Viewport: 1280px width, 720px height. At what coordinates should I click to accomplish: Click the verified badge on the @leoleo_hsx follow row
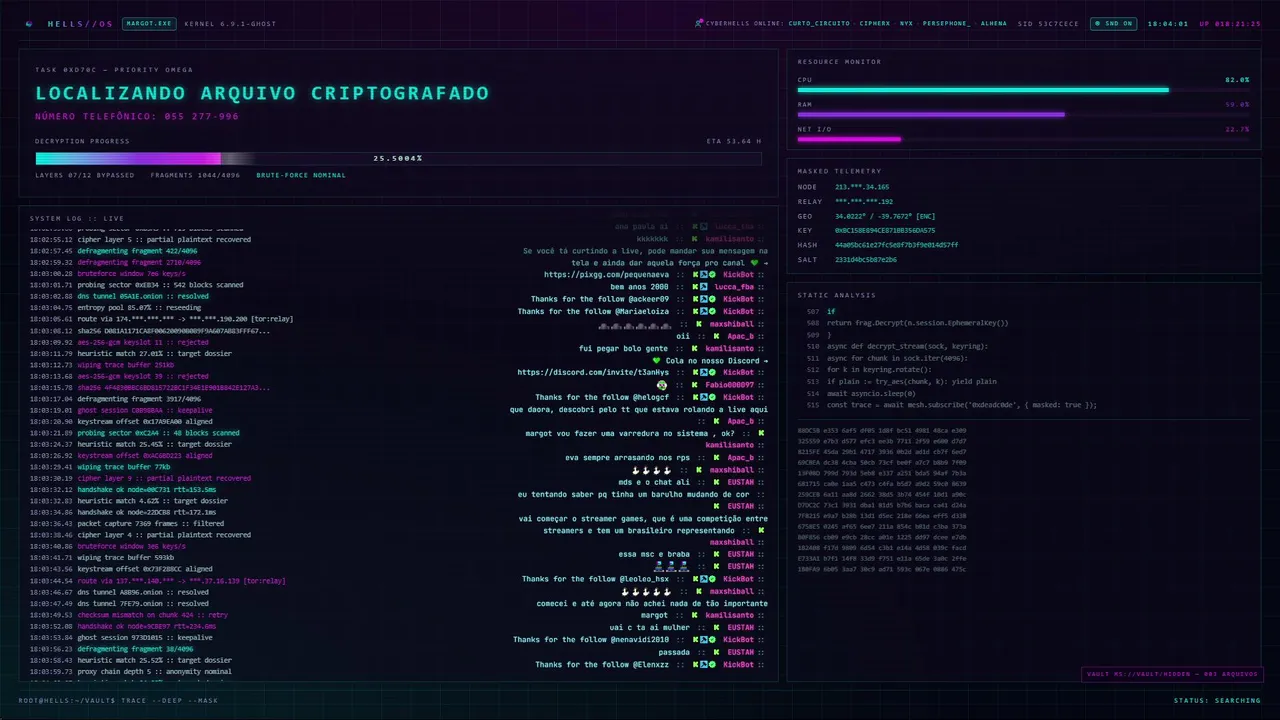click(x=711, y=579)
